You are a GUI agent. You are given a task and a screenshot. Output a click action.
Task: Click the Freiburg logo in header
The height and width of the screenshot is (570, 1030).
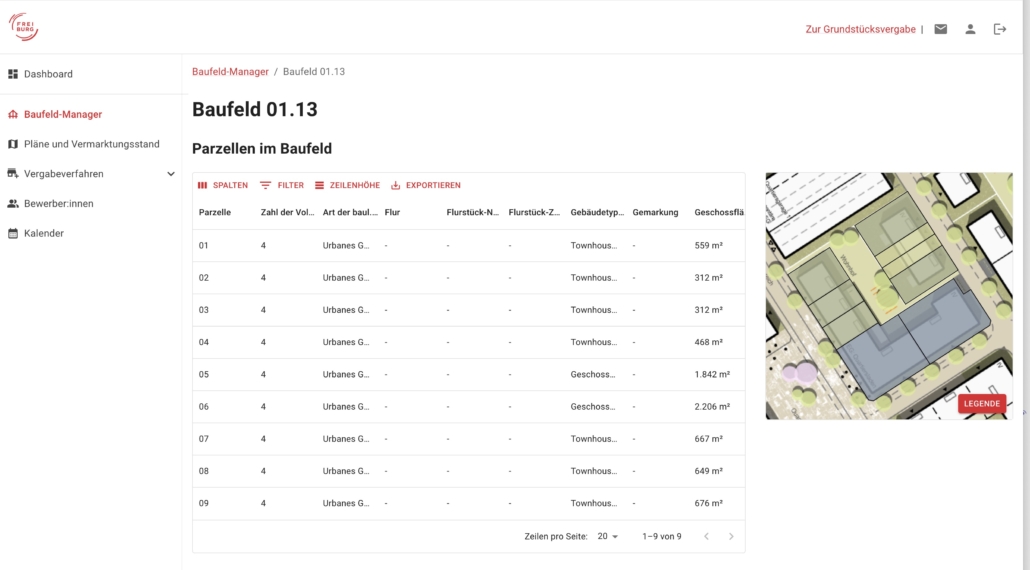pyautogui.click(x=23, y=27)
